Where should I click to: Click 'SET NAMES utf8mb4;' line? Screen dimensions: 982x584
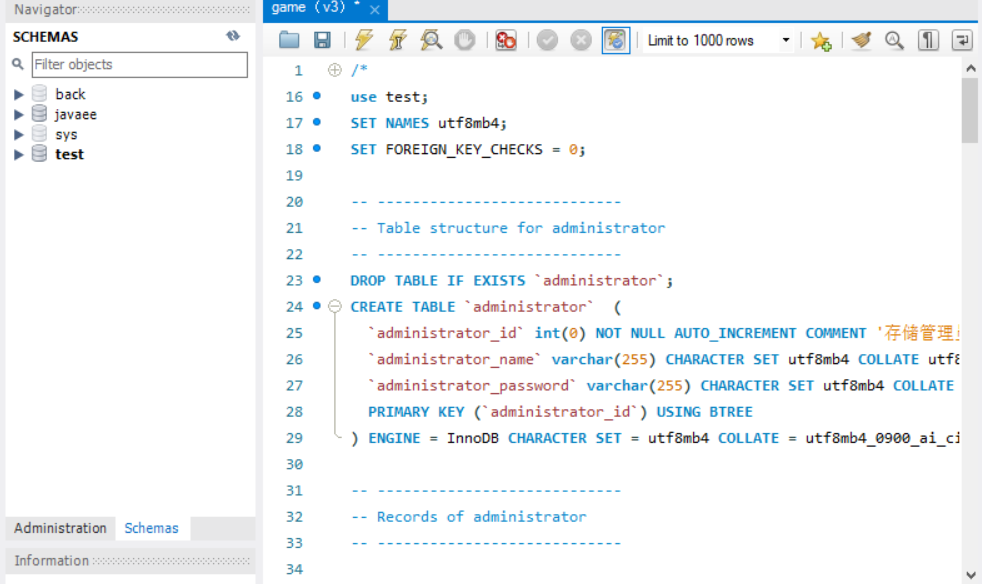coord(428,123)
